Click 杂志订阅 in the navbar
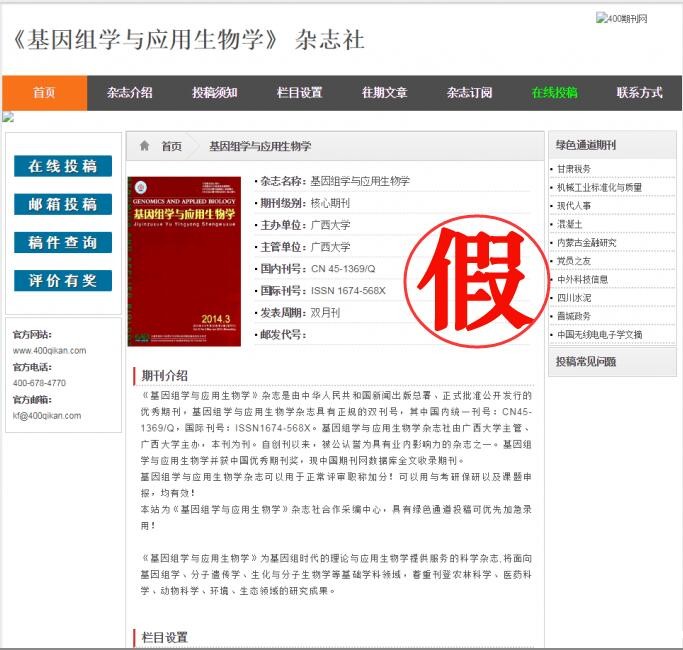Viewport: 683px width, 650px height. coord(470,93)
